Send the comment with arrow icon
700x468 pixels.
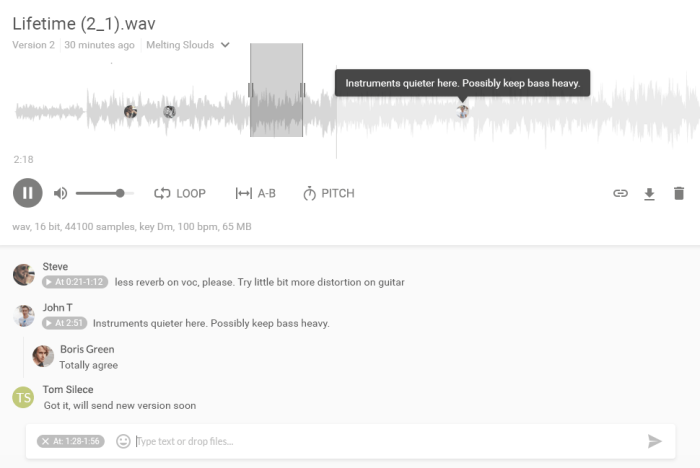[654, 441]
